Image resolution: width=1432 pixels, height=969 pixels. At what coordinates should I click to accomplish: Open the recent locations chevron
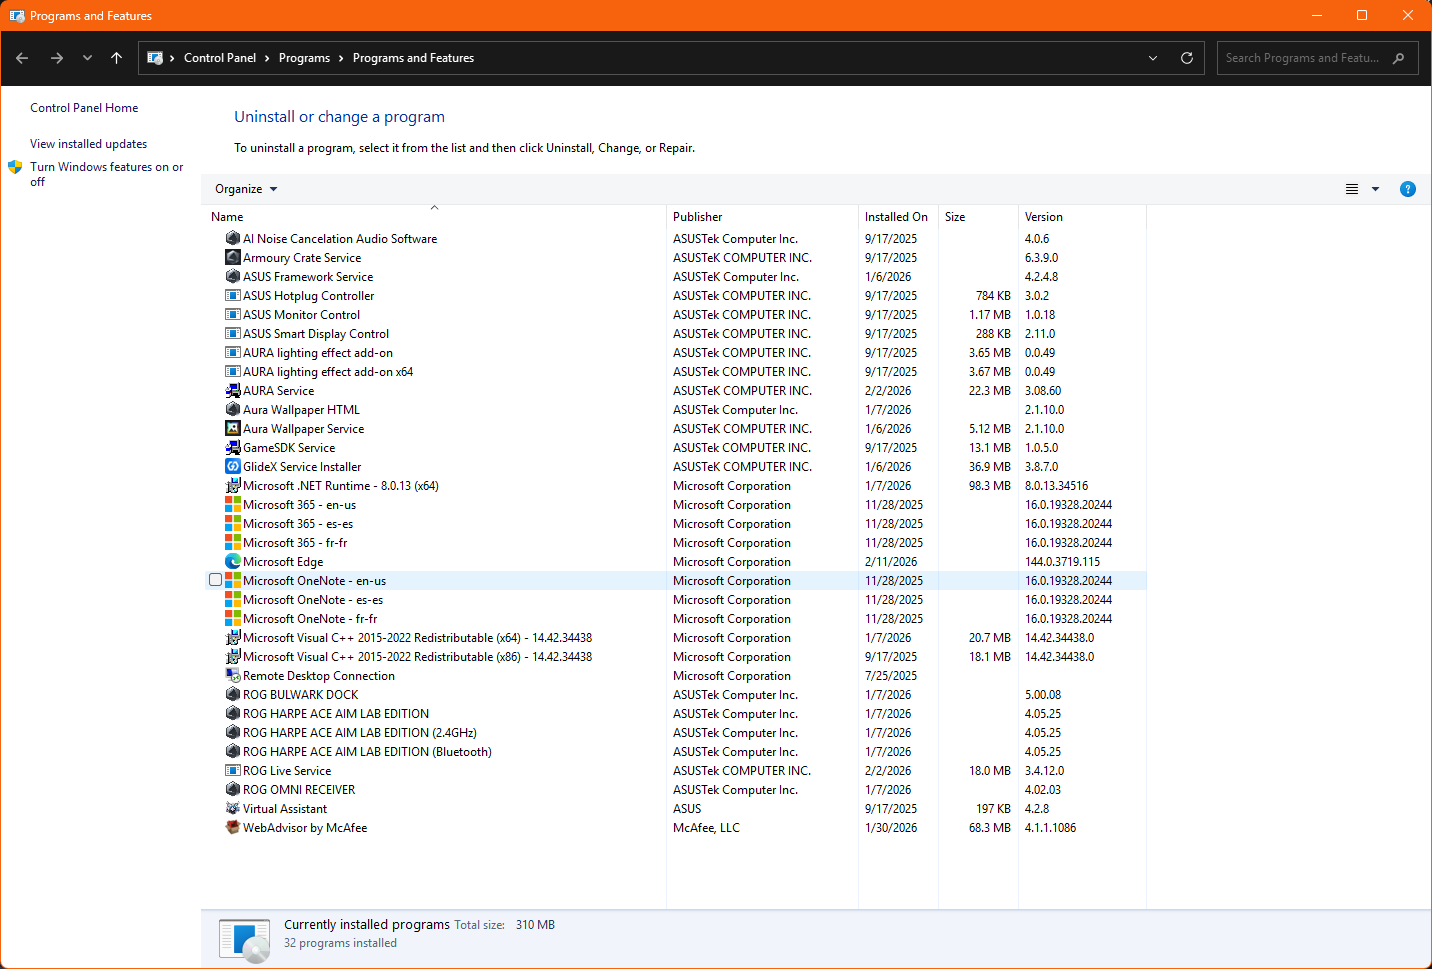(87, 58)
